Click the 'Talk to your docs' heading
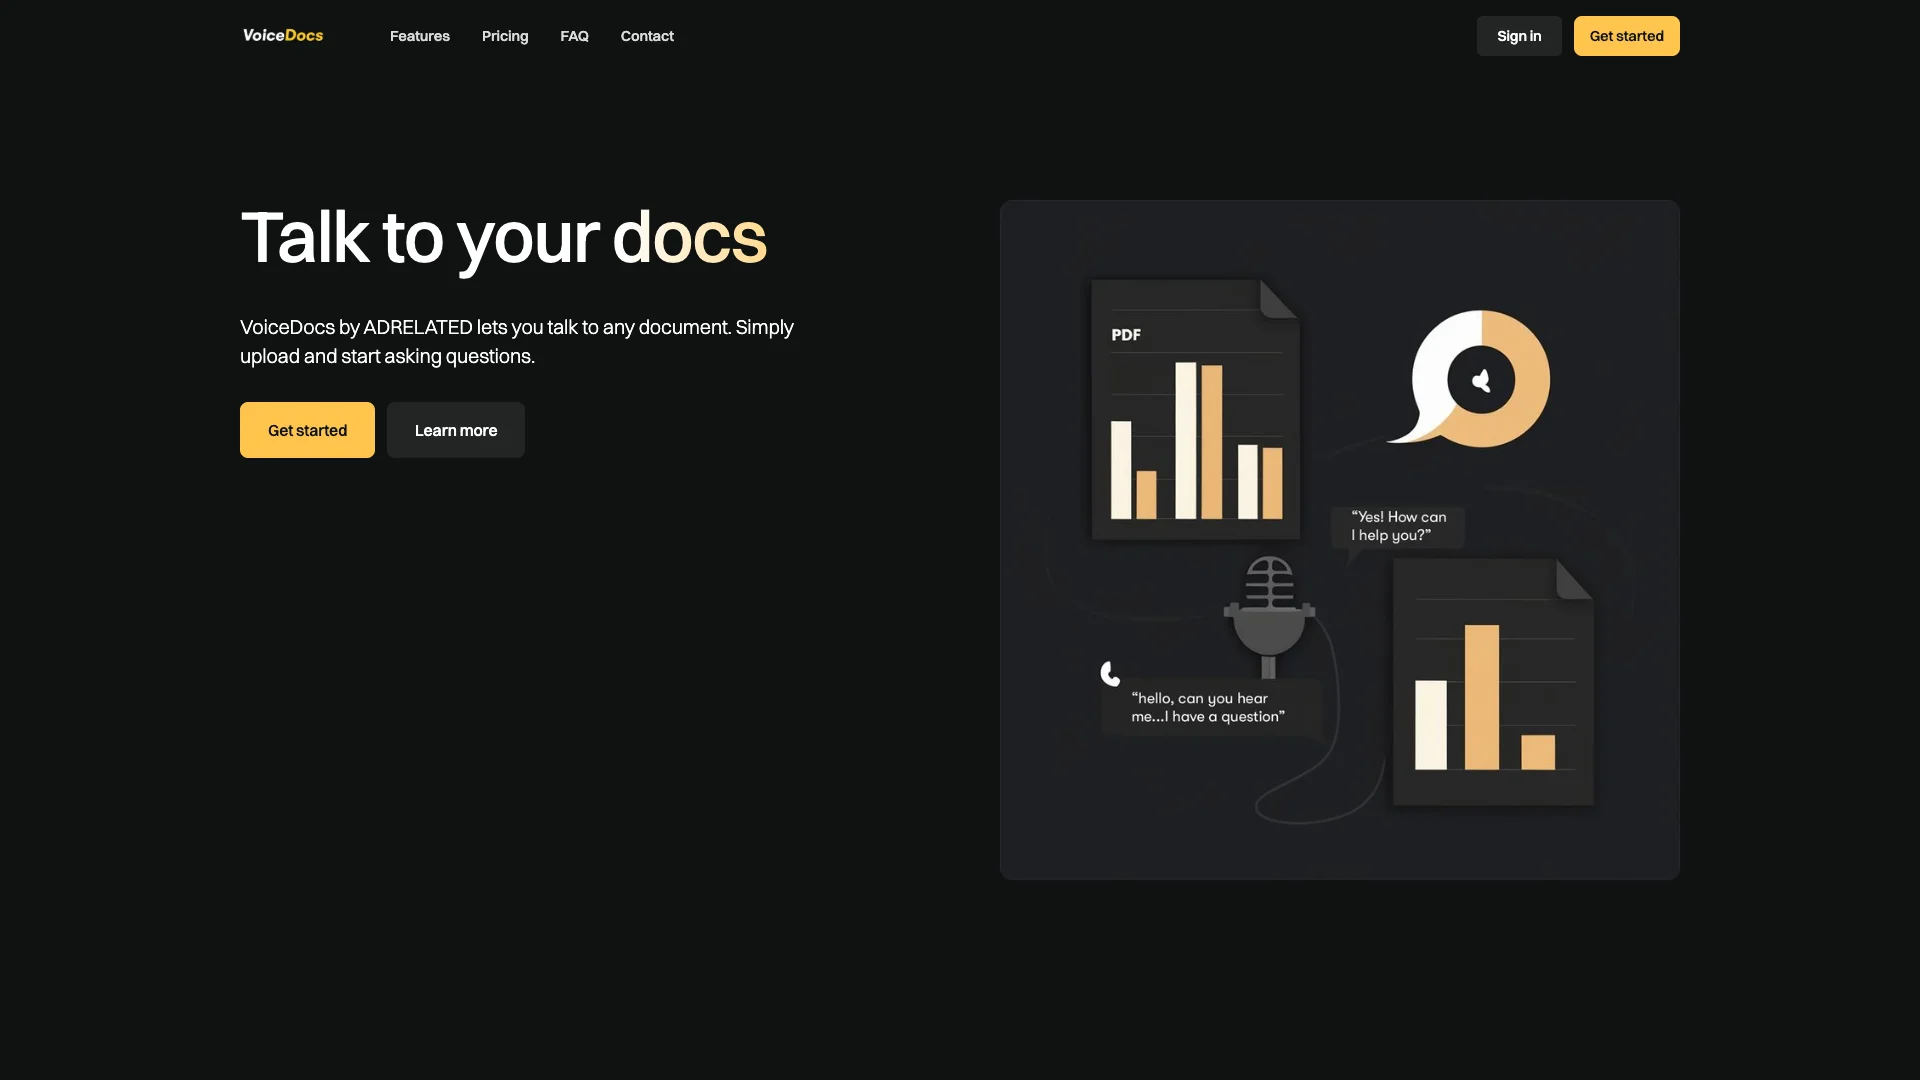Image resolution: width=1920 pixels, height=1080 pixels. (x=503, y=238)
